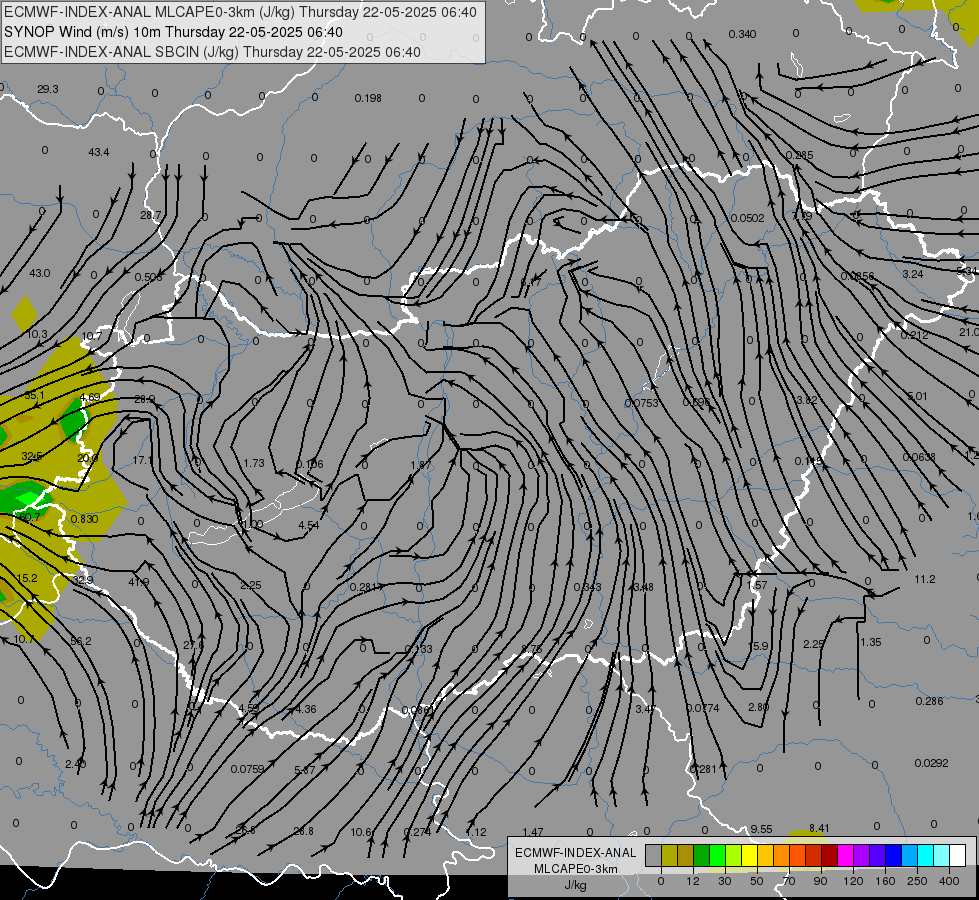Click the map value '1.87'
This screenshot has height=900, width=979.
pos(421,464)
